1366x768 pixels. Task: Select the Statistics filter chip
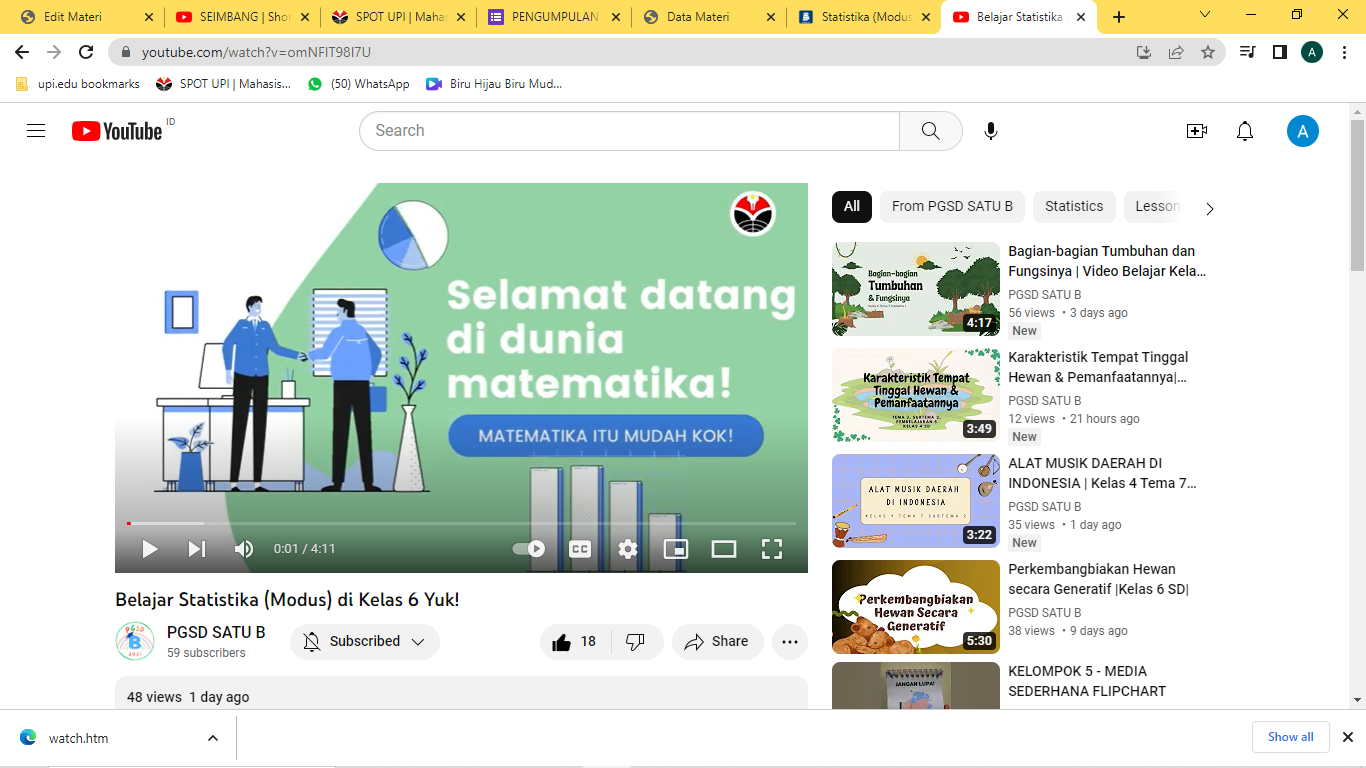tap(1074, 206)
